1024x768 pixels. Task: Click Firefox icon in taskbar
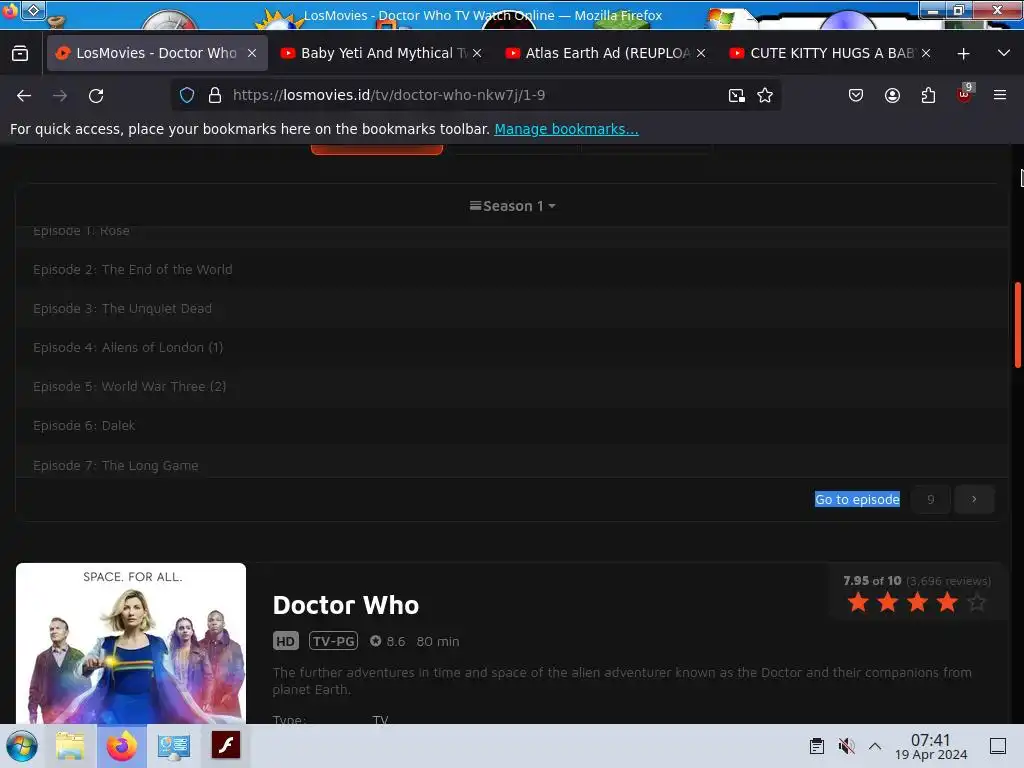[x=121, y=746]
